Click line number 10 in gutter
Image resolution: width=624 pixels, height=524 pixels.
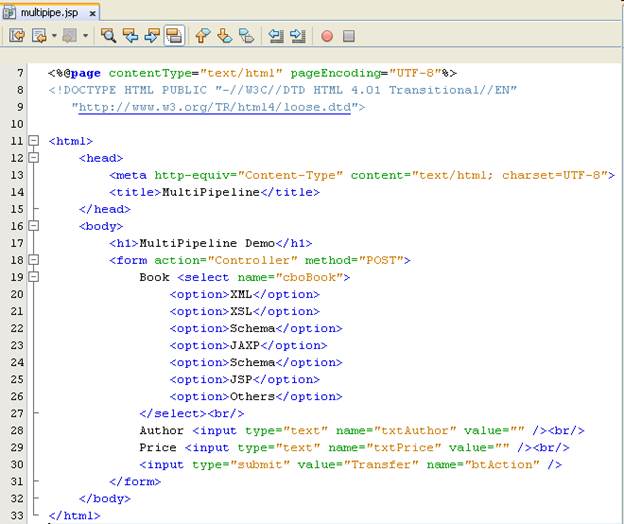[x=17, y=124]
